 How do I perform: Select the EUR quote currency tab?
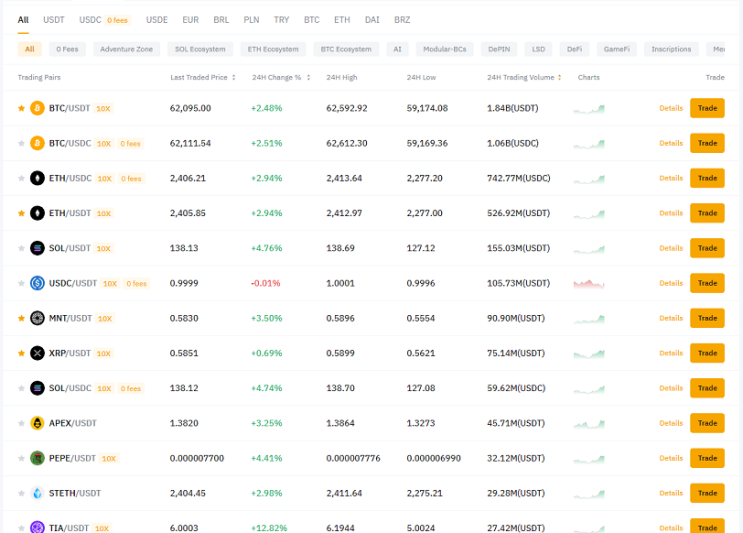click(x=190, y=20)
